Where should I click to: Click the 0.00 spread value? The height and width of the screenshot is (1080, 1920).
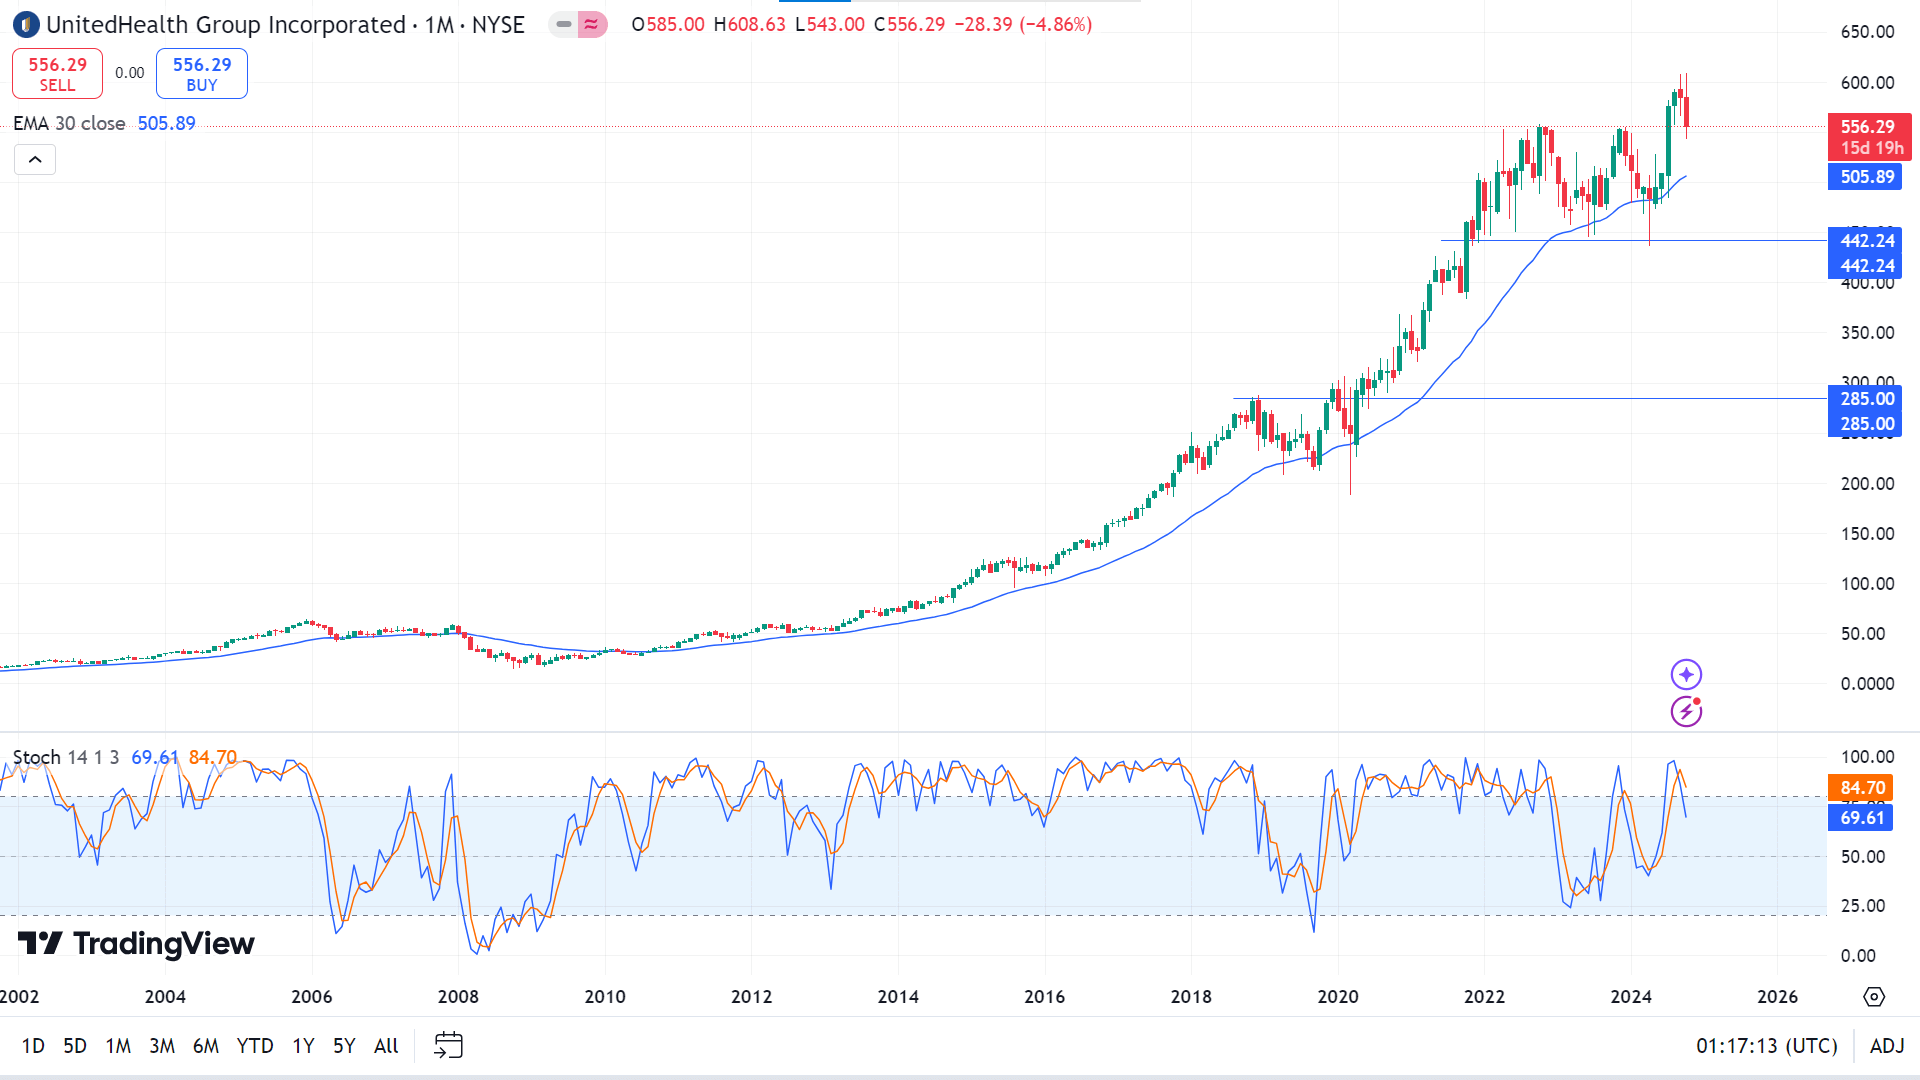[x=129, y=73]
